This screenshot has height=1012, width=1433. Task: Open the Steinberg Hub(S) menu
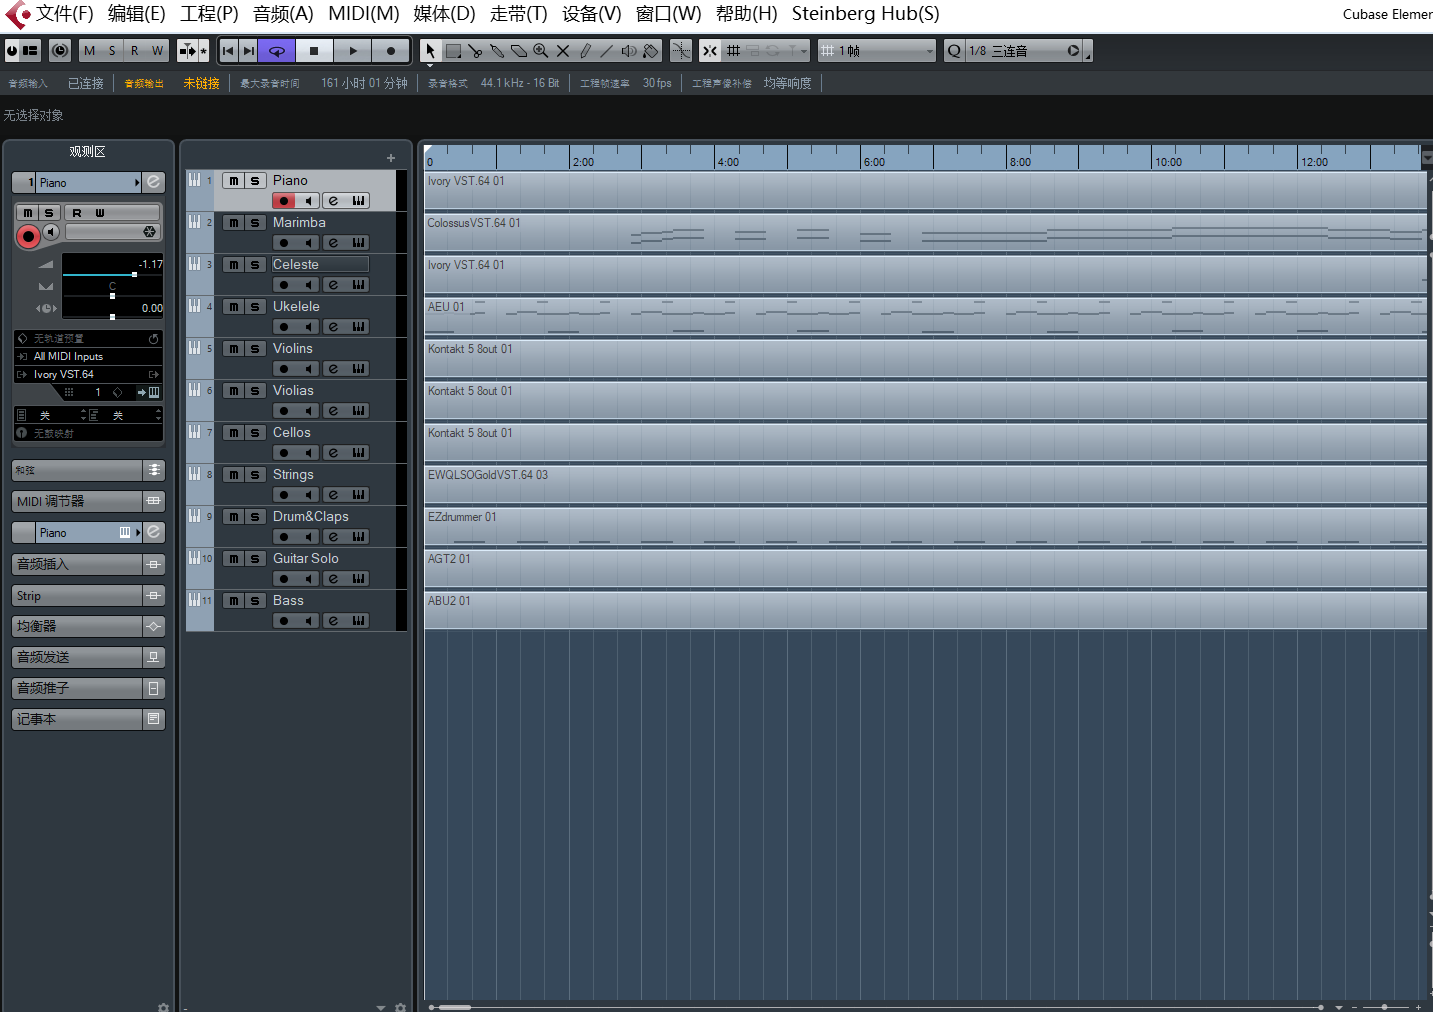pos(866,14)
